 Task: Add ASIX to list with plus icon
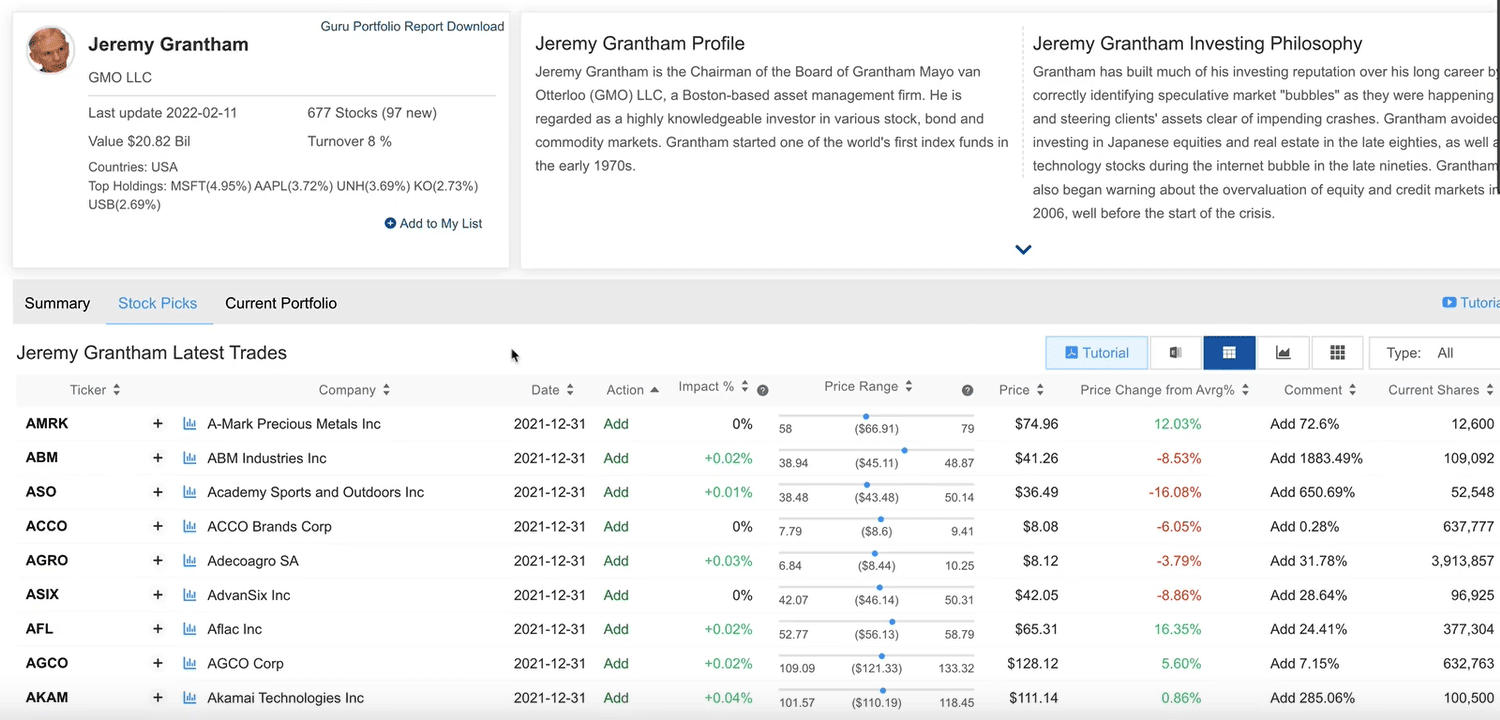click(x=157, y=595)
